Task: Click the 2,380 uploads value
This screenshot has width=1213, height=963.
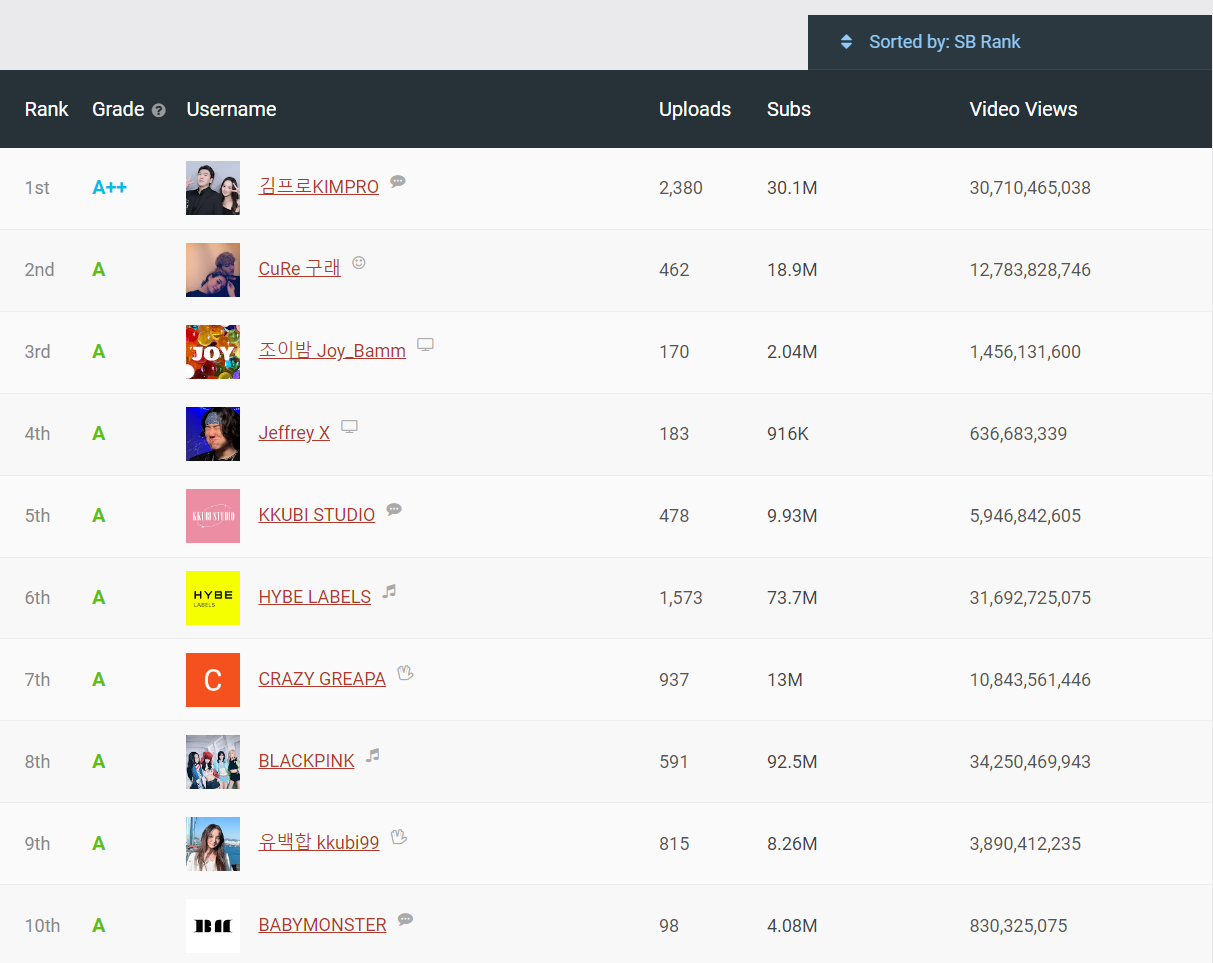Action: coord(681,188)
